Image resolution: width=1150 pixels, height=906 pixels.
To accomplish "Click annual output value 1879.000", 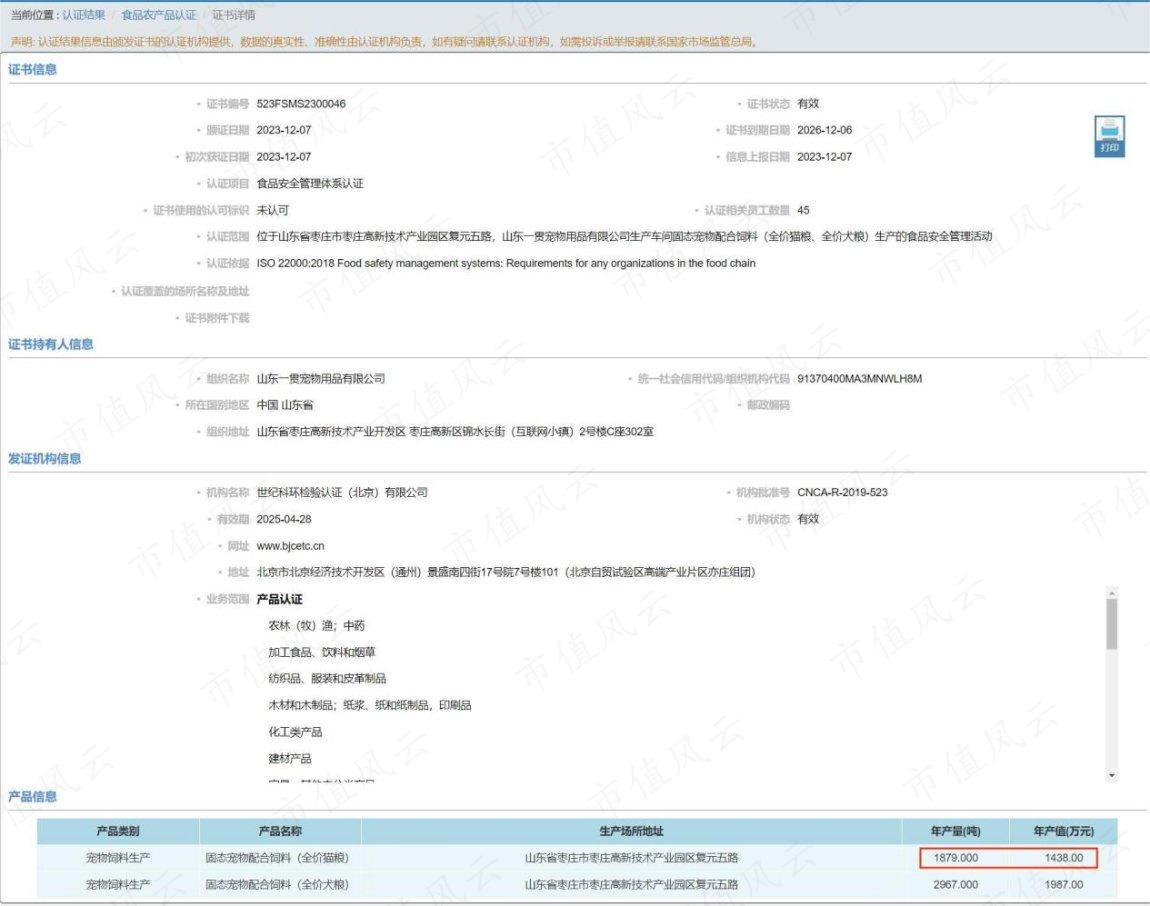I will coord(956,858).
